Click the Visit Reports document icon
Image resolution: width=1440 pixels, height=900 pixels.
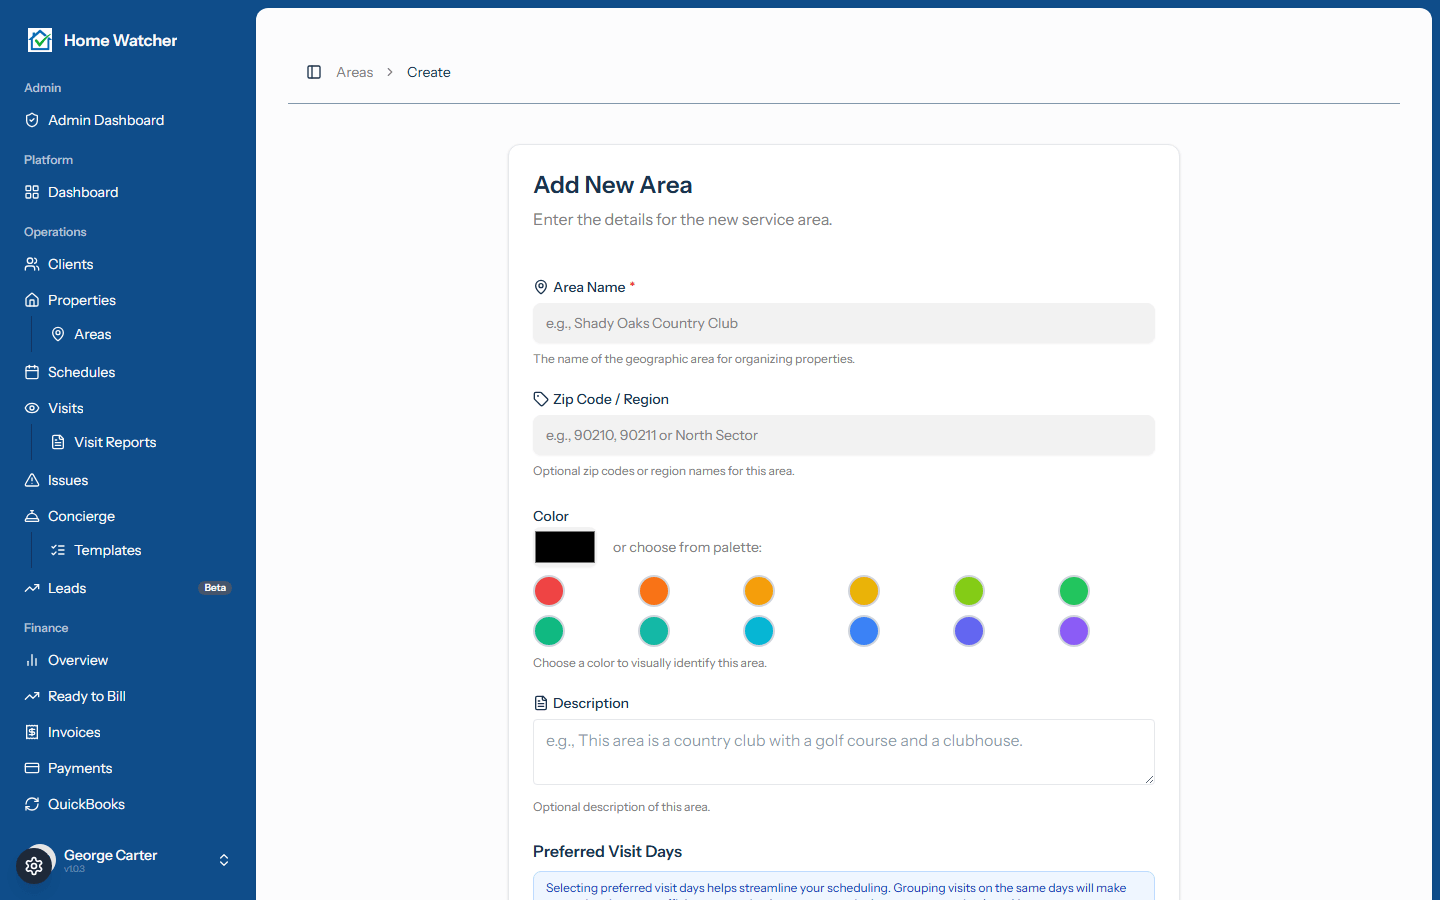[x=58, y=442]
